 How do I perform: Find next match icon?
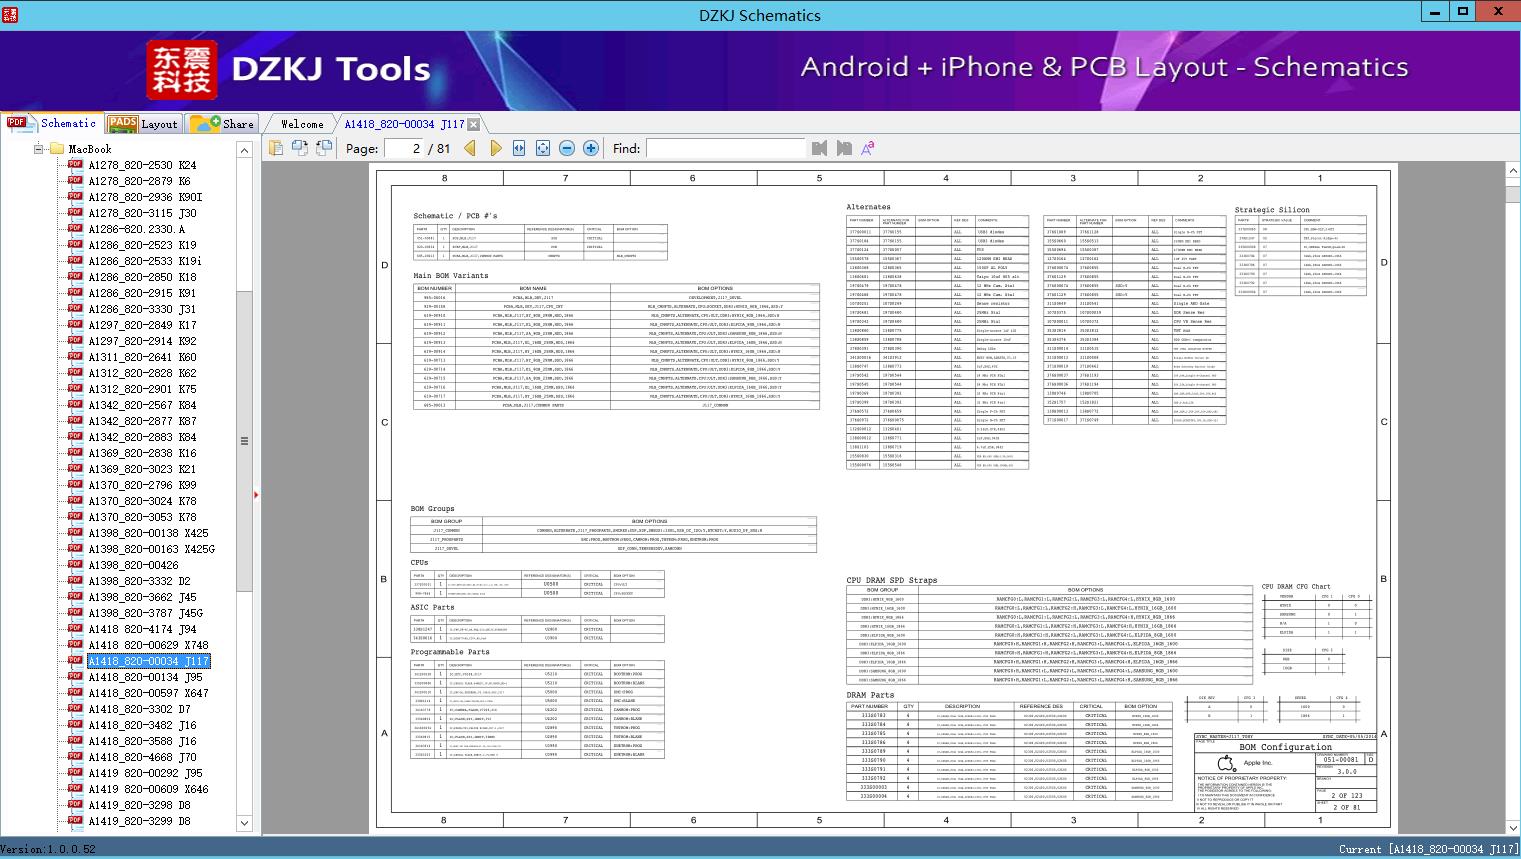(x=844, y=148)
